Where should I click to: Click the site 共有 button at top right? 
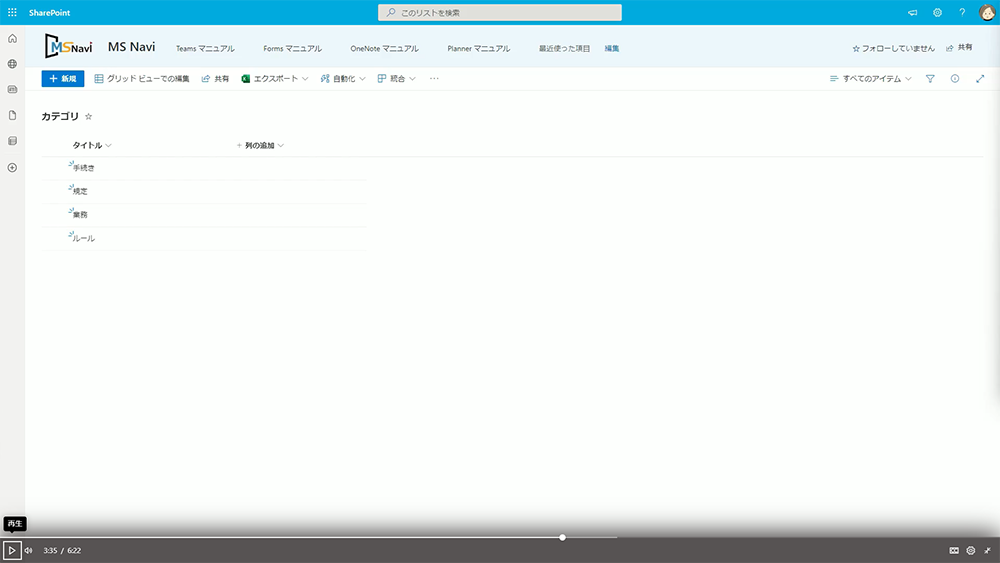click(959, 48)
